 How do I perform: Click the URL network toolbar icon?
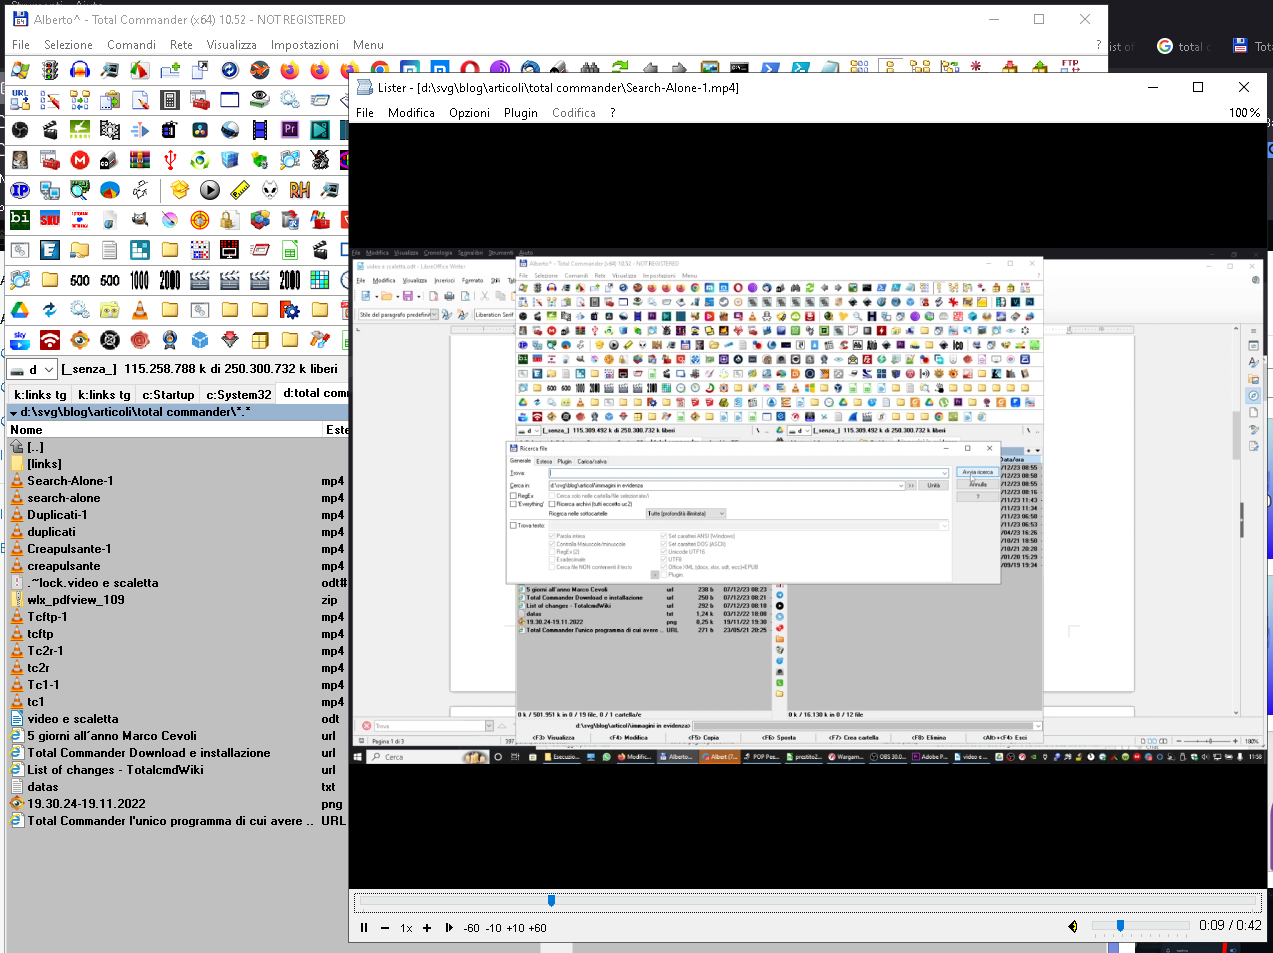click(20, 100)
